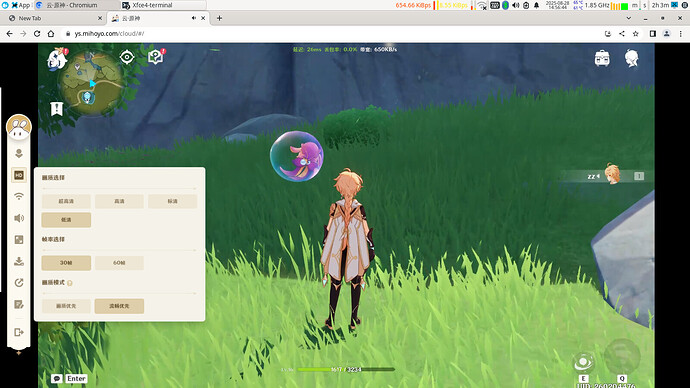This screenshot has height=388, width=690.
Task: Click the browser home button
Action: pyautogui.click(x=51, y=33)
